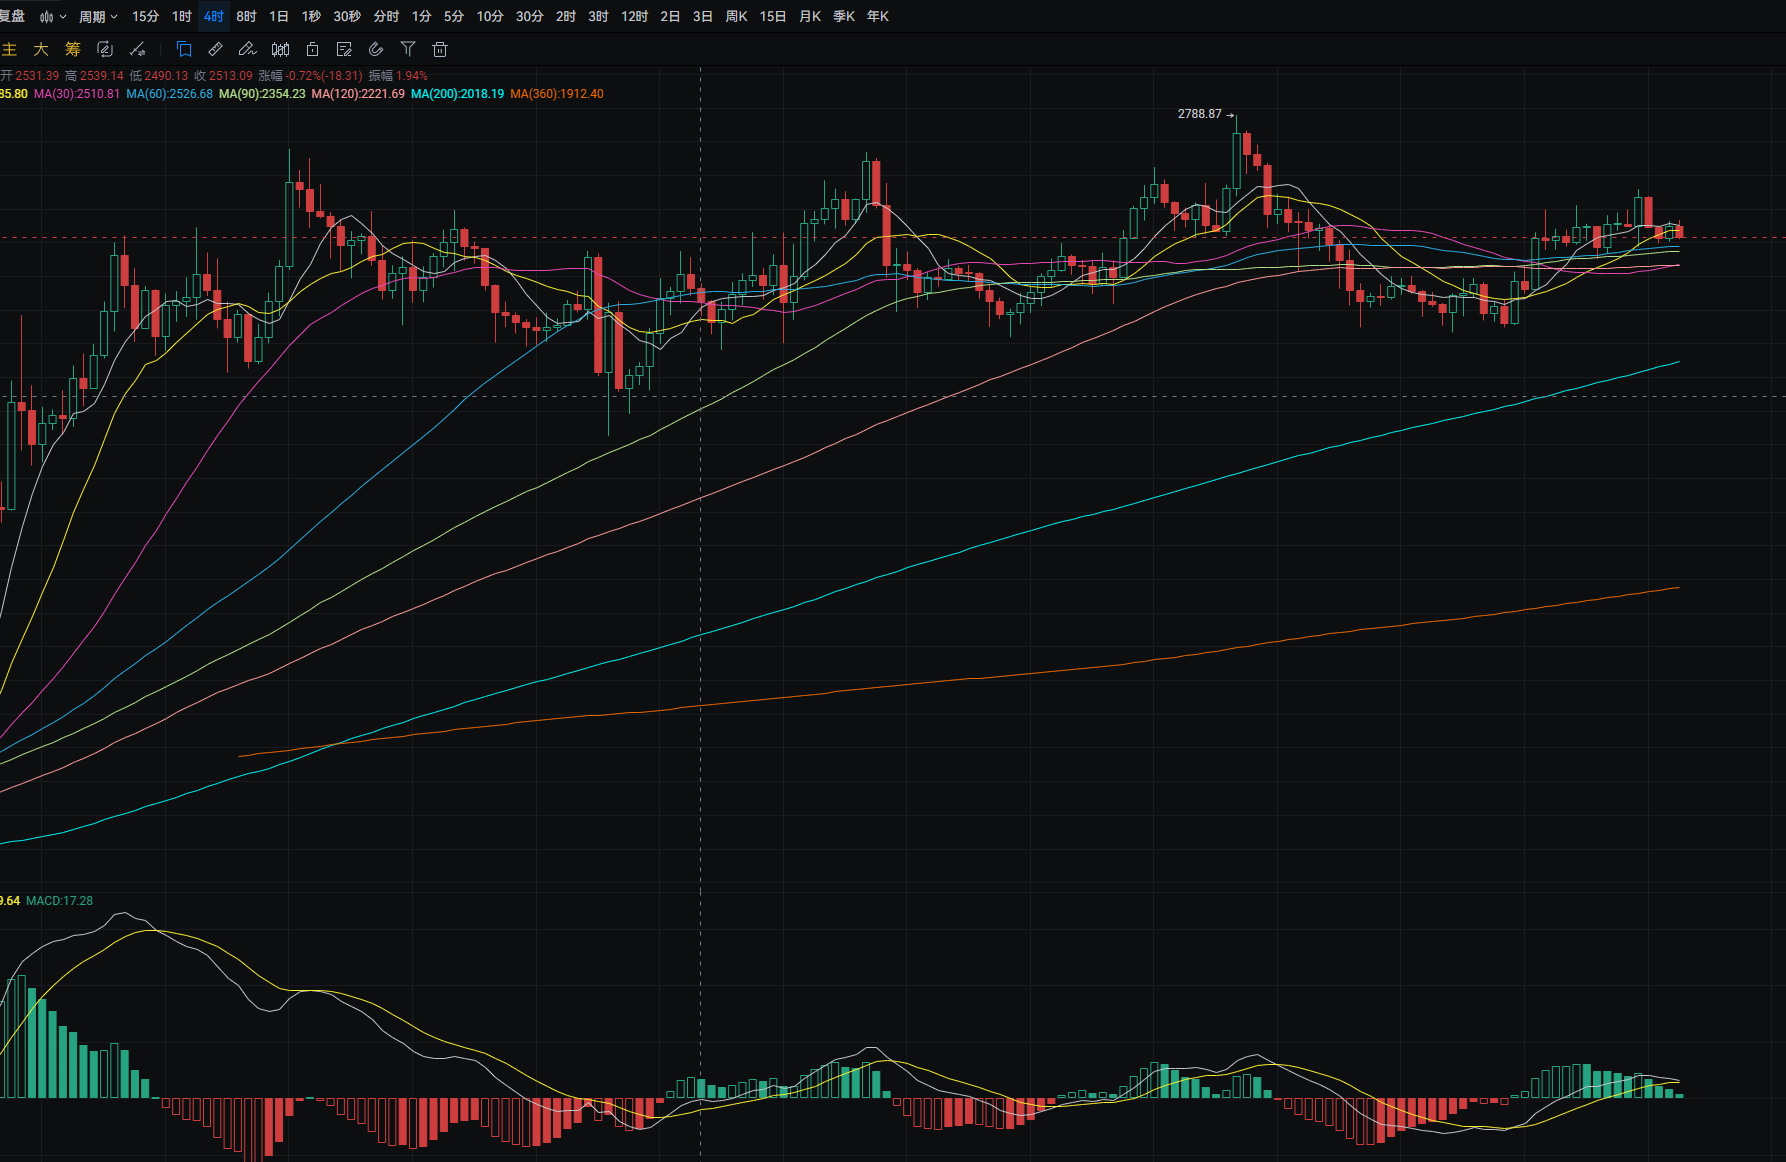Switch to the 月K monthly chart

(810, 17)
